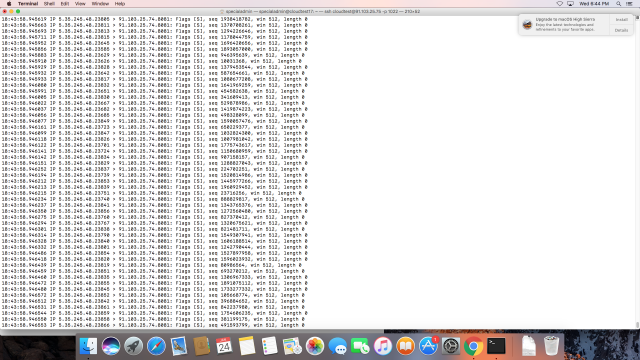The image size is (640, 360).
Task: Open Calendar showing 24 in dock
Action: (224, 346)
